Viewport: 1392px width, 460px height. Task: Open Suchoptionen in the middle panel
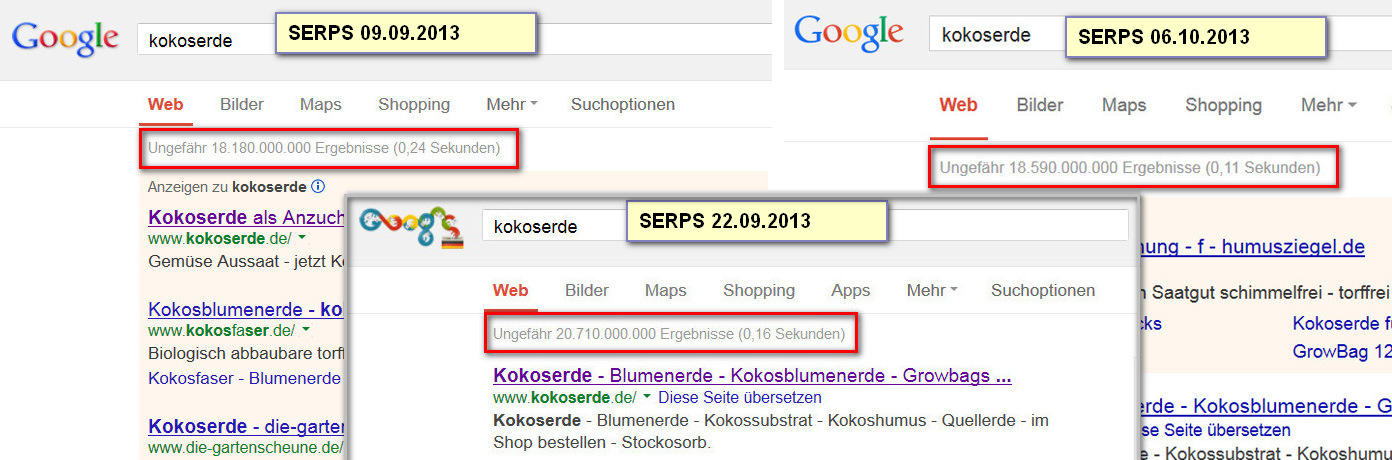[x=1043, y=291]
